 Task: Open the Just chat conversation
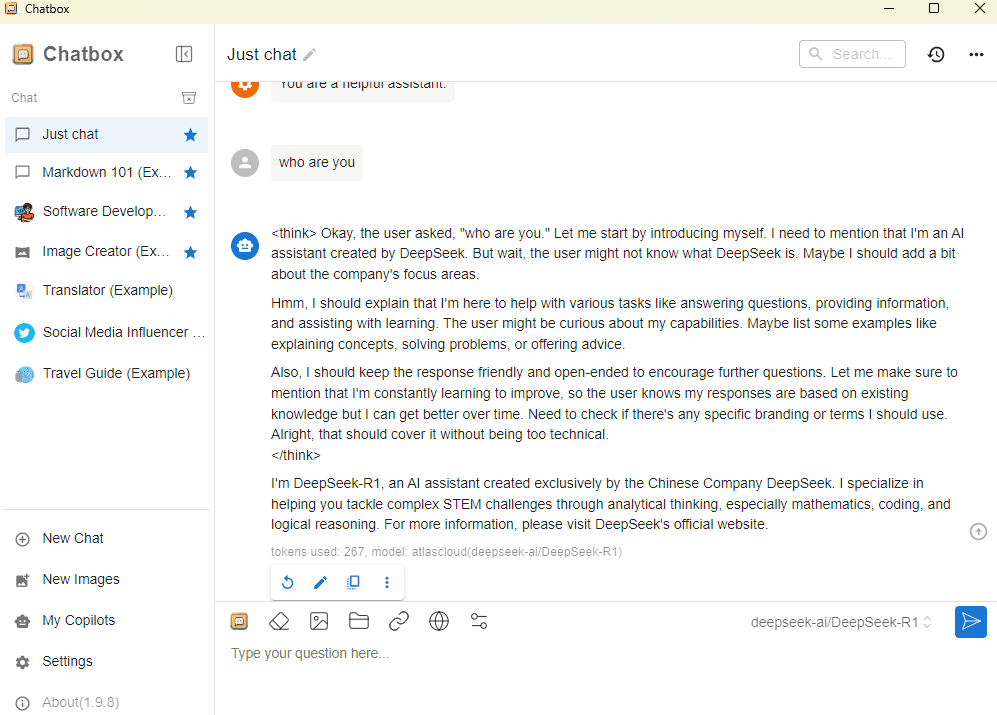106,135
